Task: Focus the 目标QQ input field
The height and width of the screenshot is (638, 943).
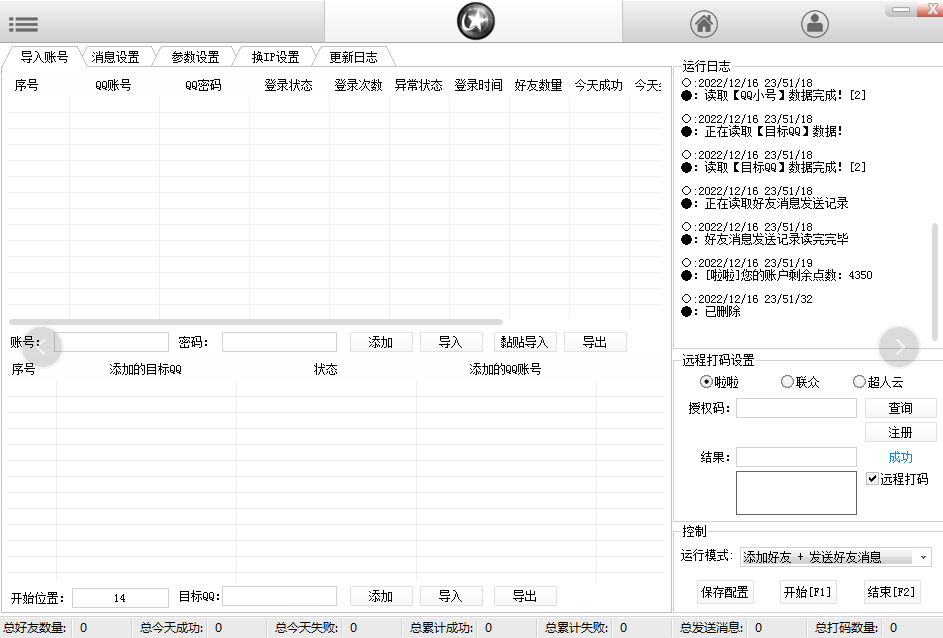Action: (280, 596)
